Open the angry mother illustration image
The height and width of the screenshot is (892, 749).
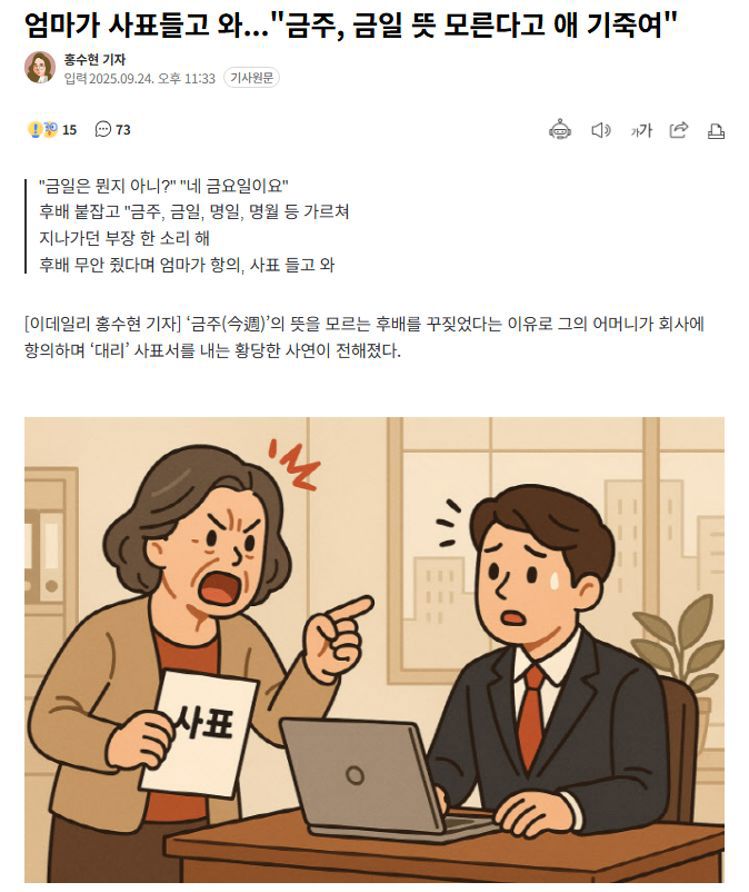tap(374, 650)
